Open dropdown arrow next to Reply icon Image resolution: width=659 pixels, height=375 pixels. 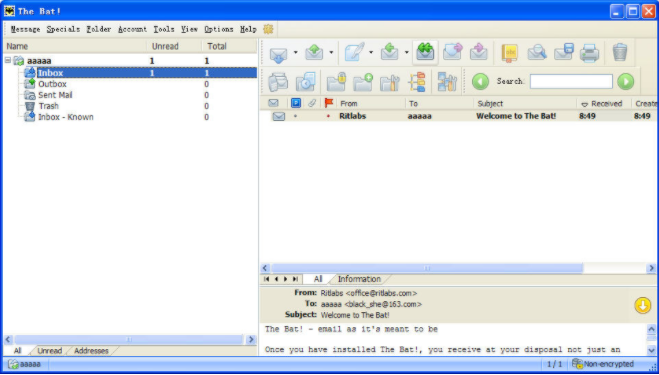(x=407, y=53)
